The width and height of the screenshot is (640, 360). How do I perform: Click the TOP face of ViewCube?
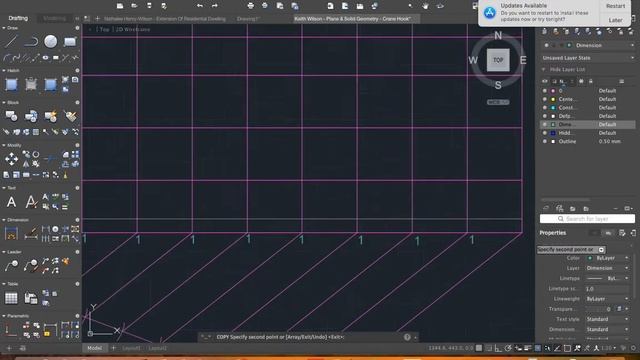[498, 60]
